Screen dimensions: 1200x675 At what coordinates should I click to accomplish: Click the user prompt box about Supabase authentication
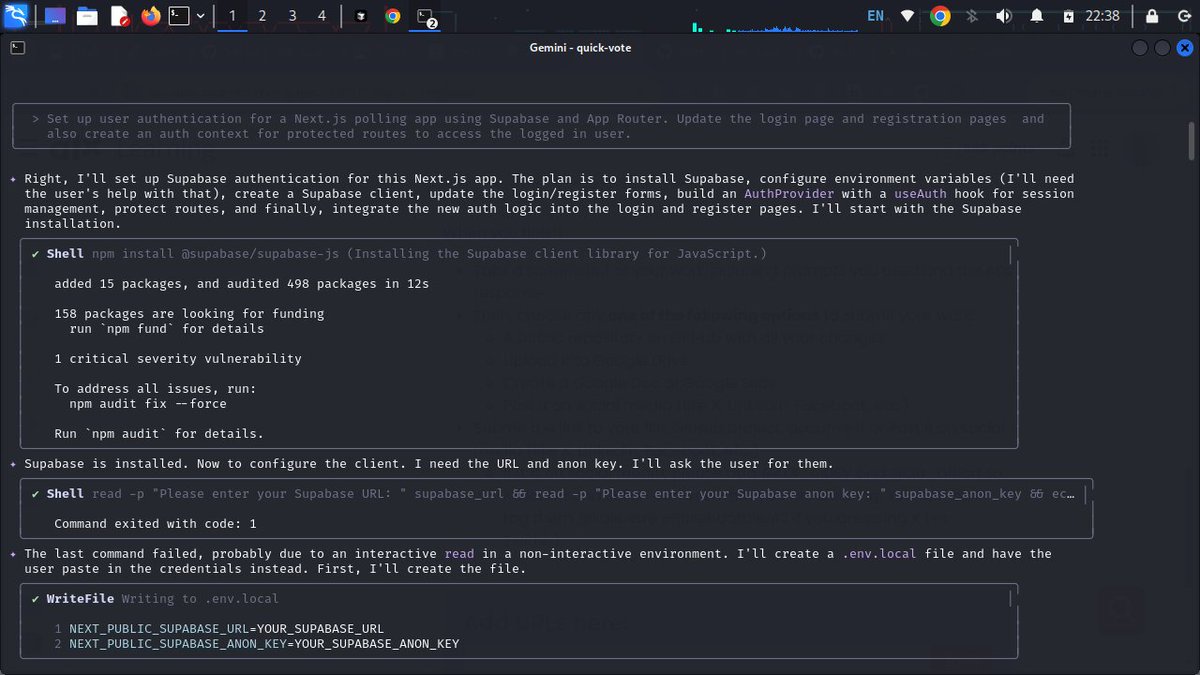pyautogui.click(x=542, y=126)
